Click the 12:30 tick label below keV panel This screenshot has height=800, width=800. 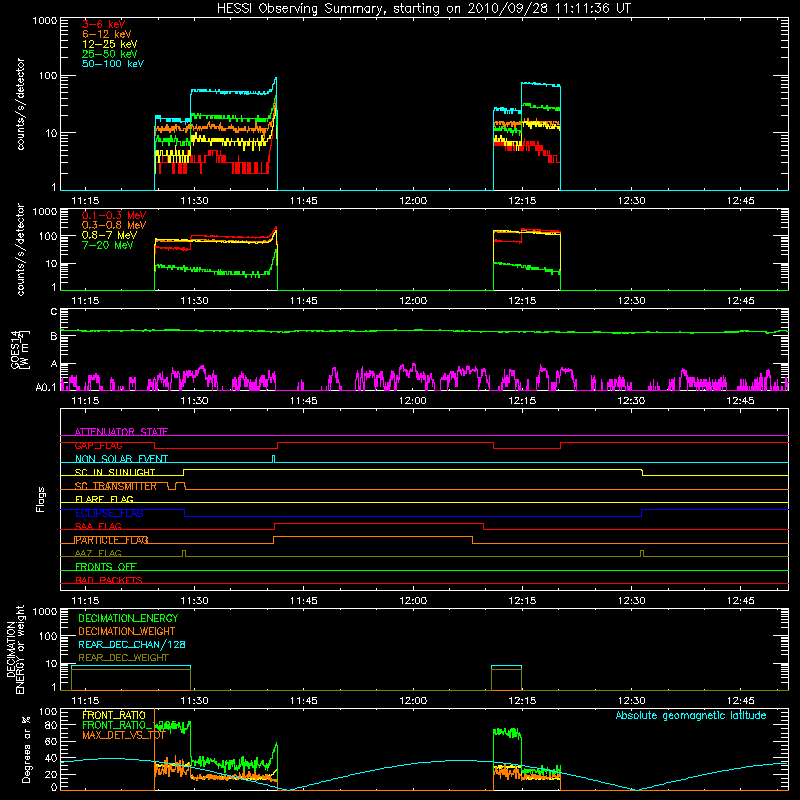point(631,201)
